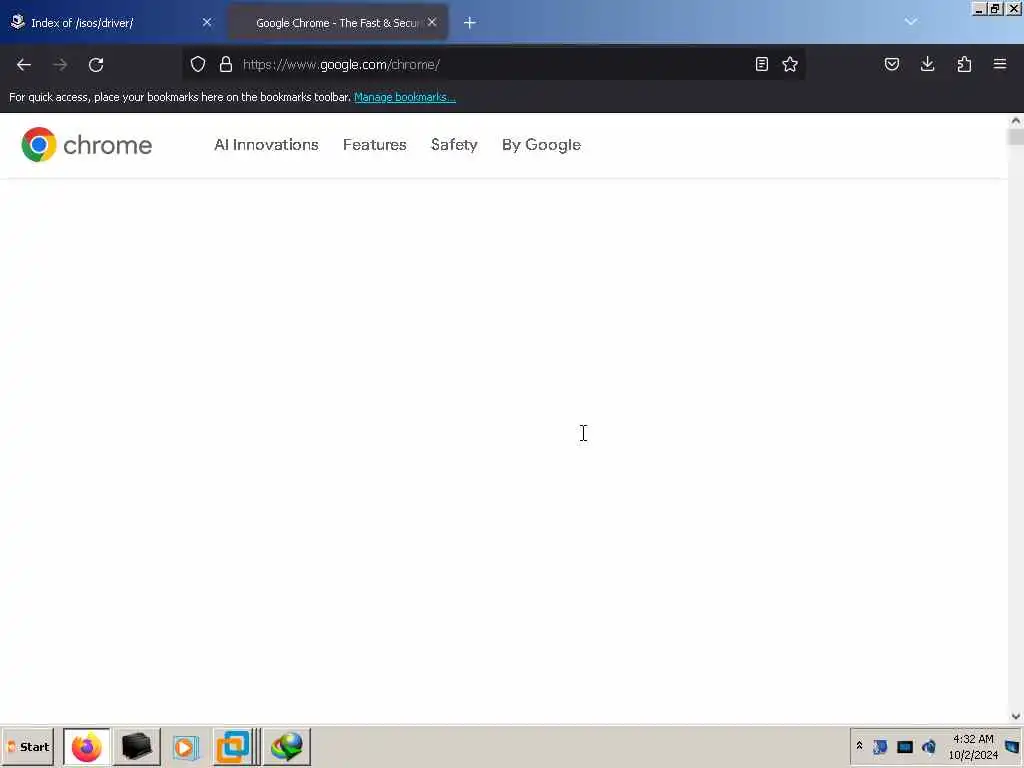
Task: Click the forward navigation arrow
Action: (x=60, y=65)
